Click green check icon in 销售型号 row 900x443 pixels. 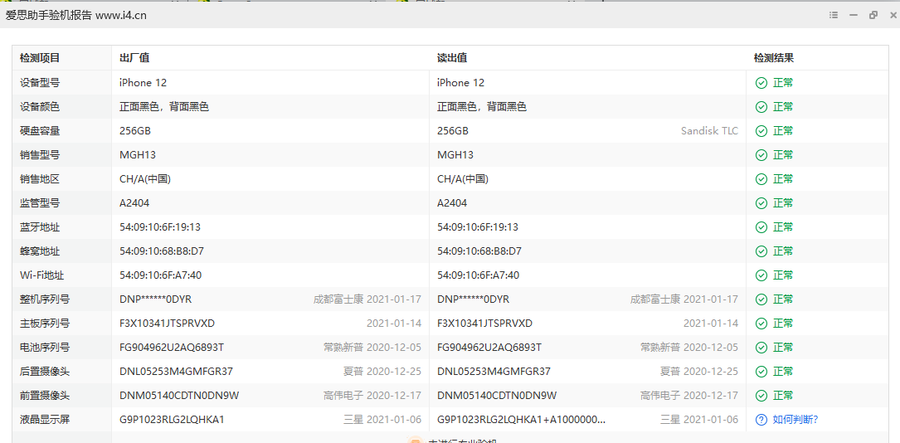[761, 155]
